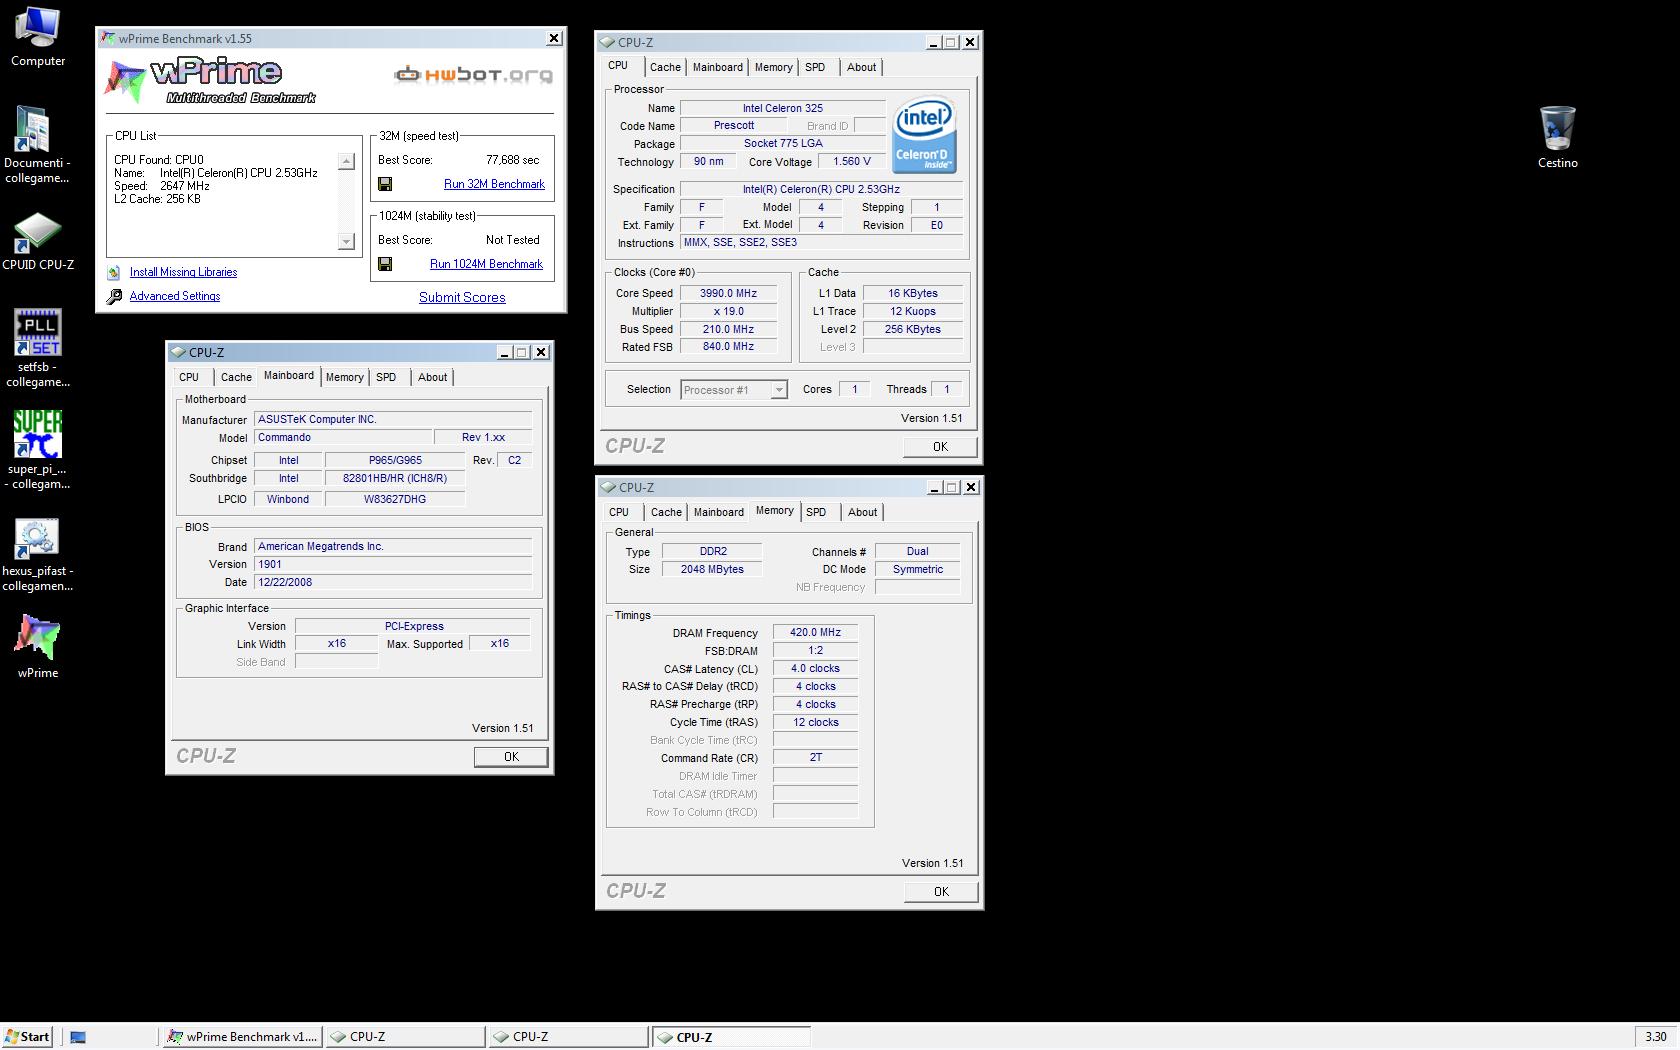The width and height of the screenshot is (1680, 1050).
Task: Minimize the CPU-Z CPU window
Action: pos(933,42)
